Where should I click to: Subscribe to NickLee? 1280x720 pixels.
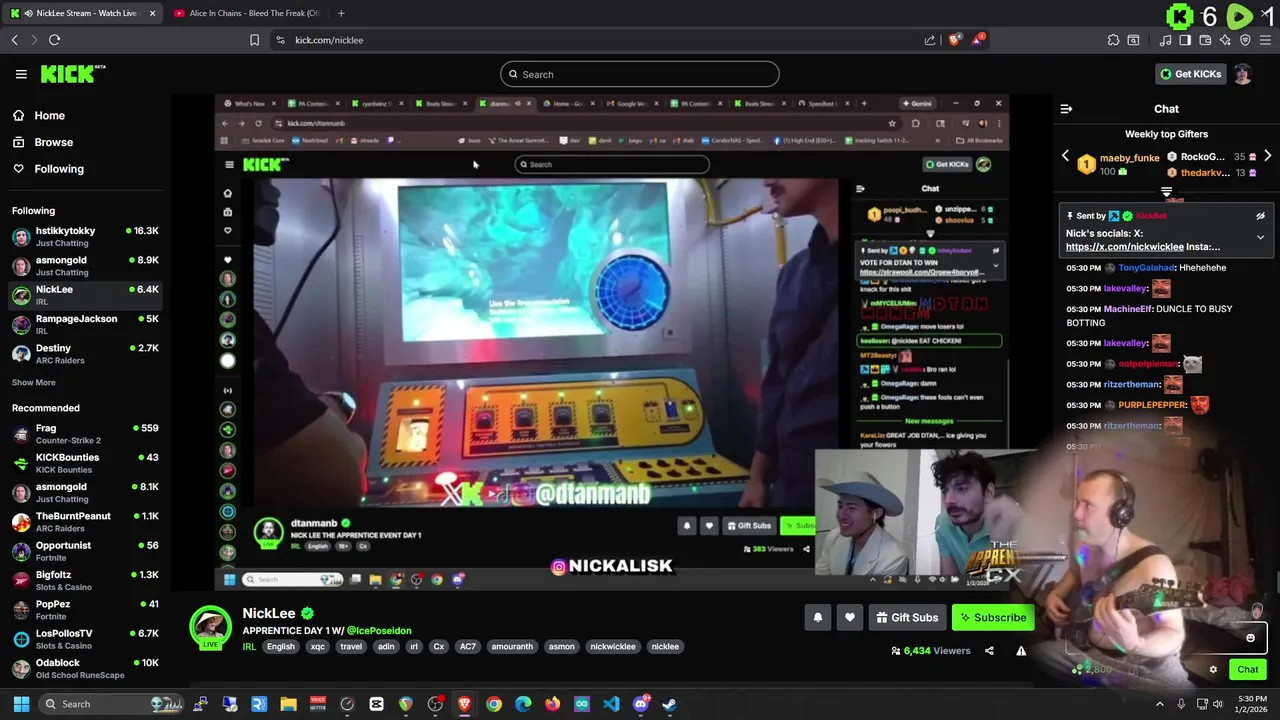[993, 618]
